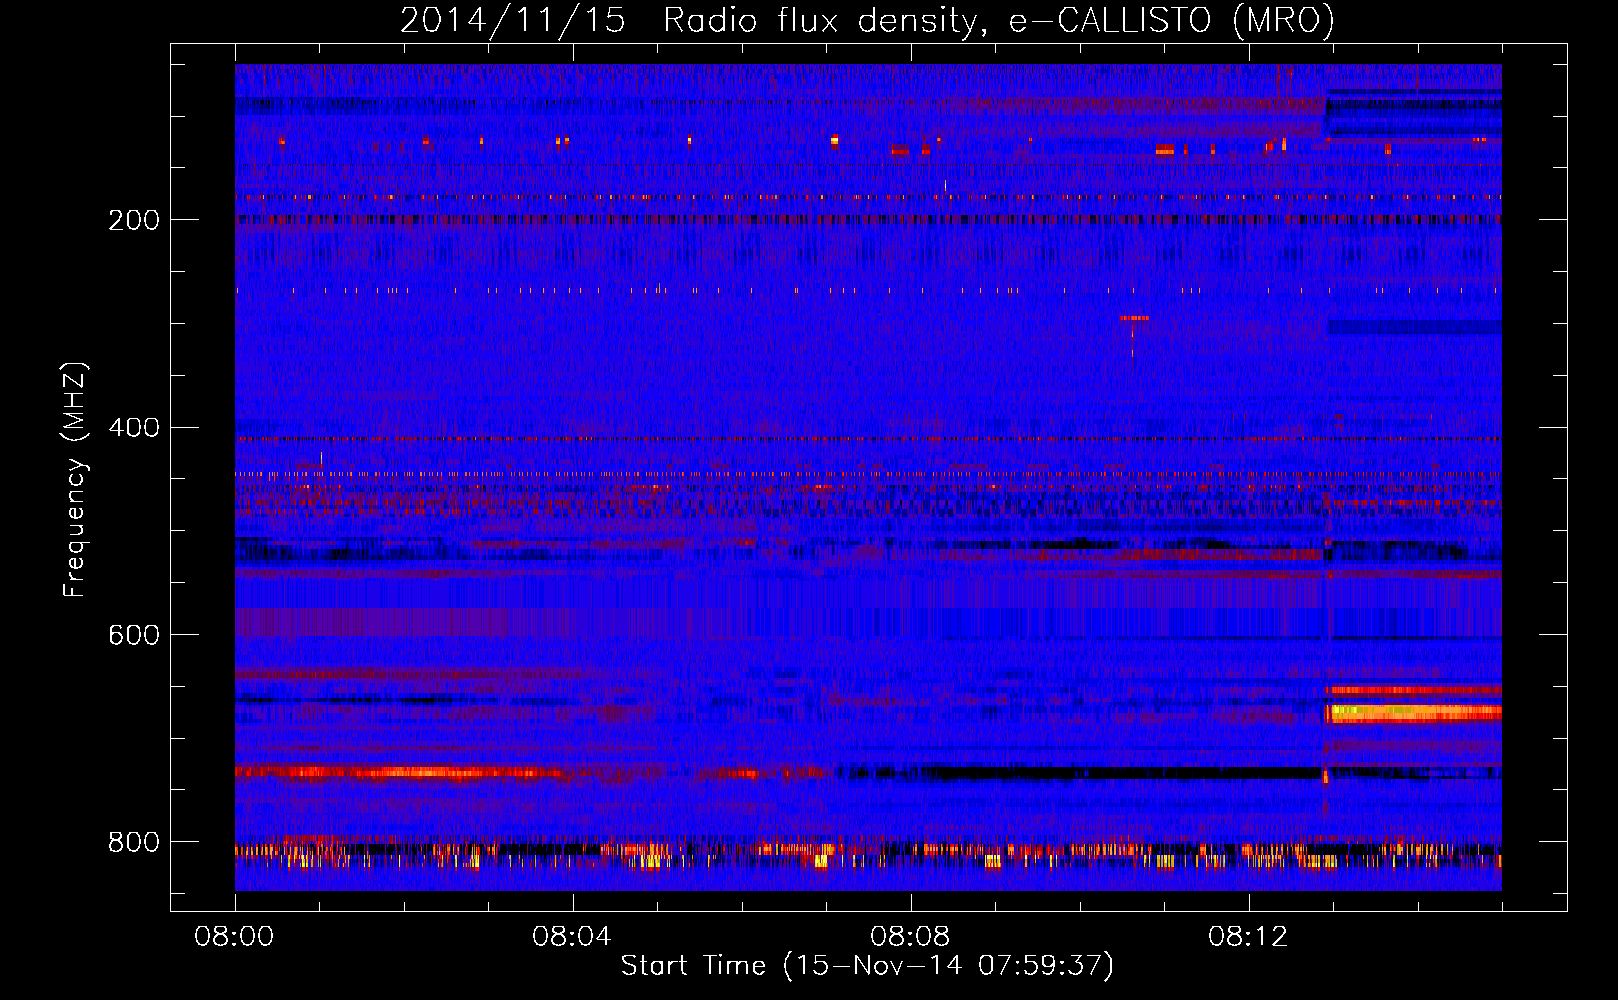This screenshot has width=1618, height=1000.
Task: Click the plot title "2014/11/15 Radio flux density, e-CALLISTO (MRO)"
Action: click(x=867, y=20)
